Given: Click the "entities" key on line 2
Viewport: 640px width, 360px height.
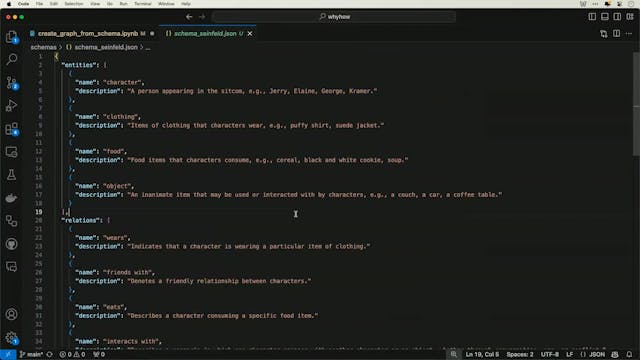Looking at the screenshot, I should point(80,65).
